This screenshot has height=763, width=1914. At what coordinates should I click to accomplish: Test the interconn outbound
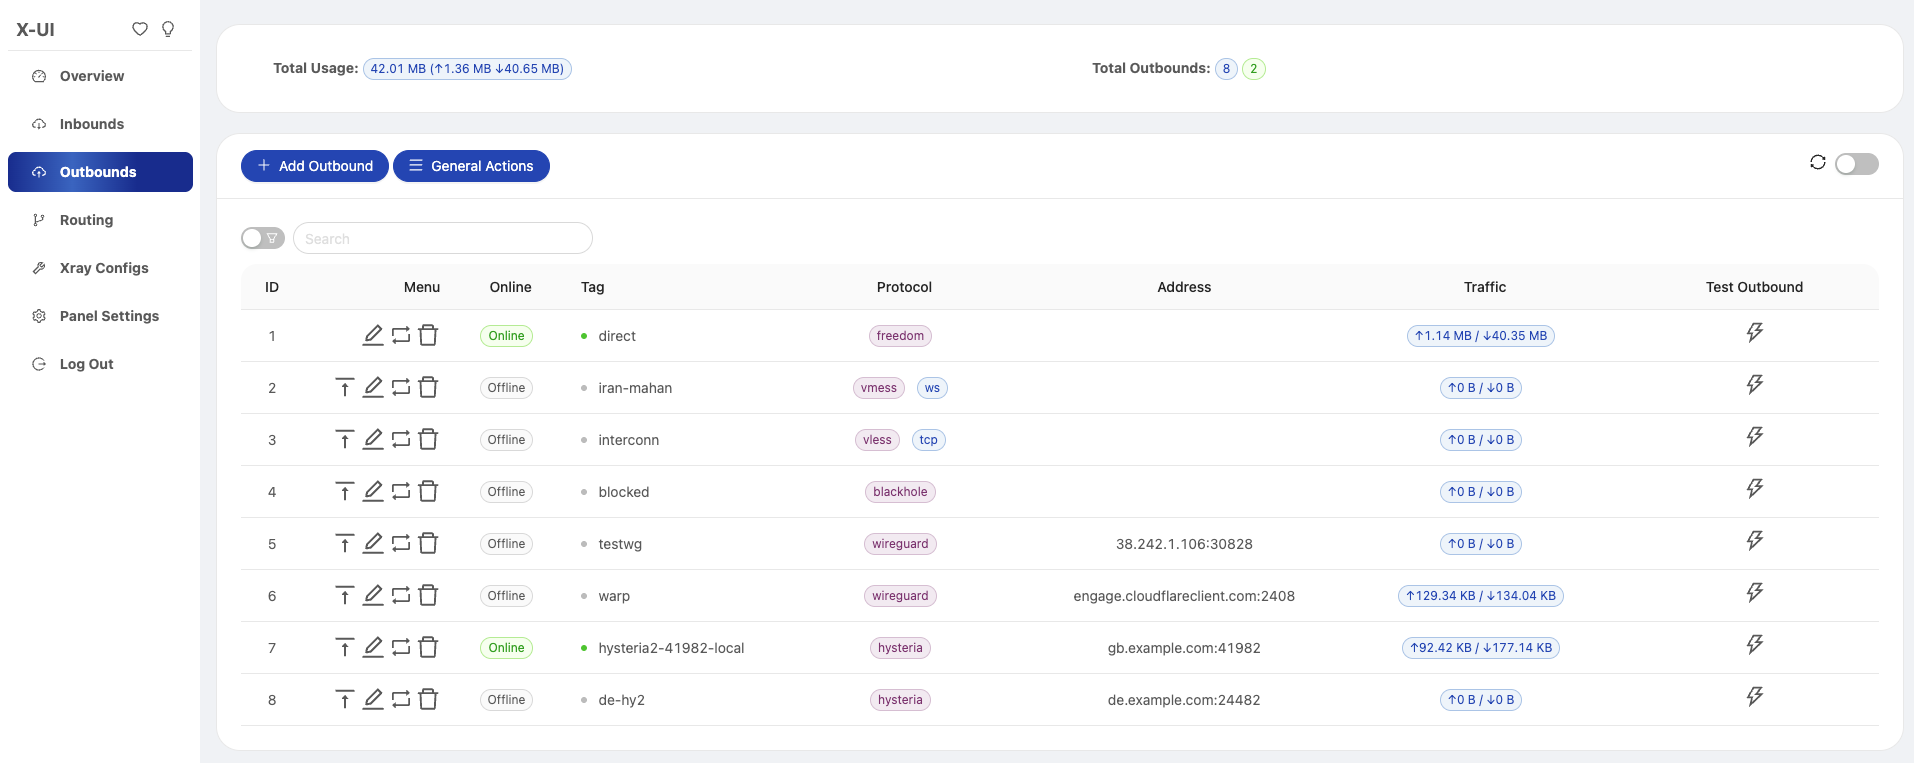tap(1755, 437)
